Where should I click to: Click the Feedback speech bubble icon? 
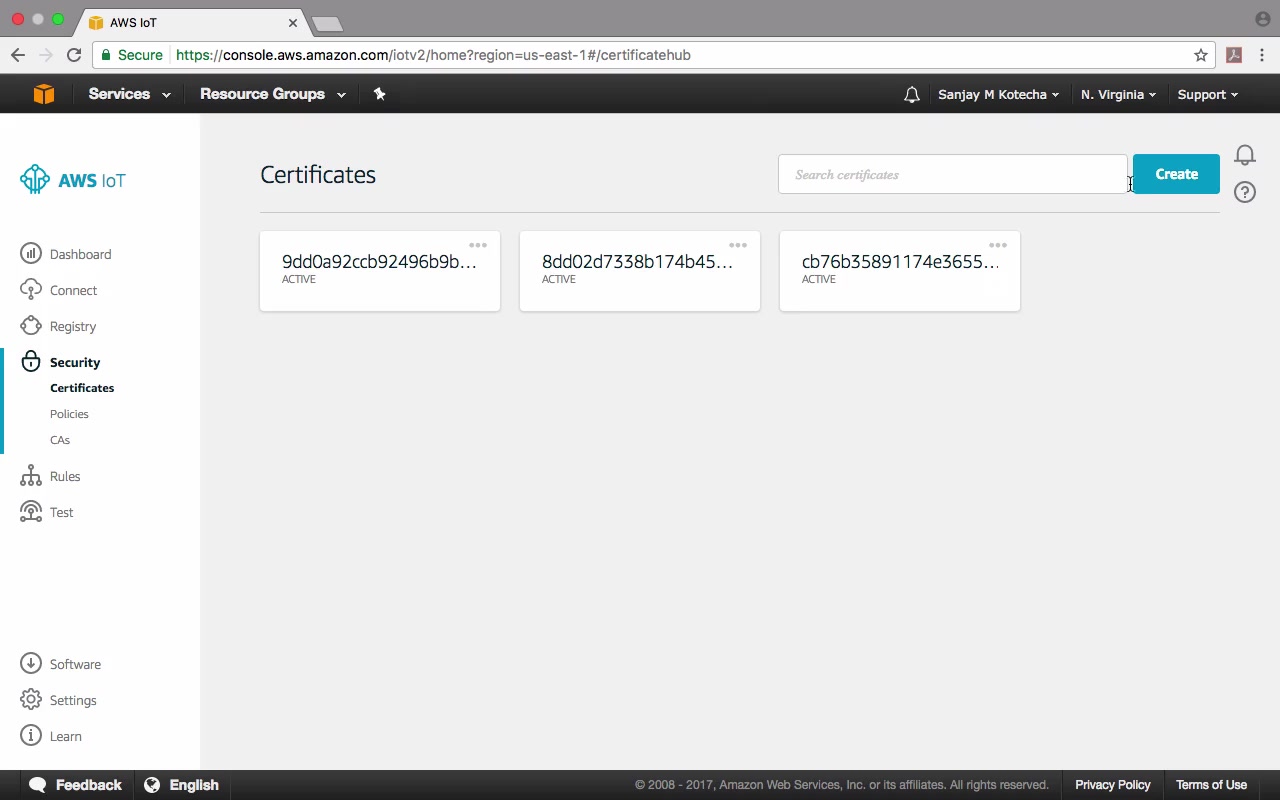point(38,785)
